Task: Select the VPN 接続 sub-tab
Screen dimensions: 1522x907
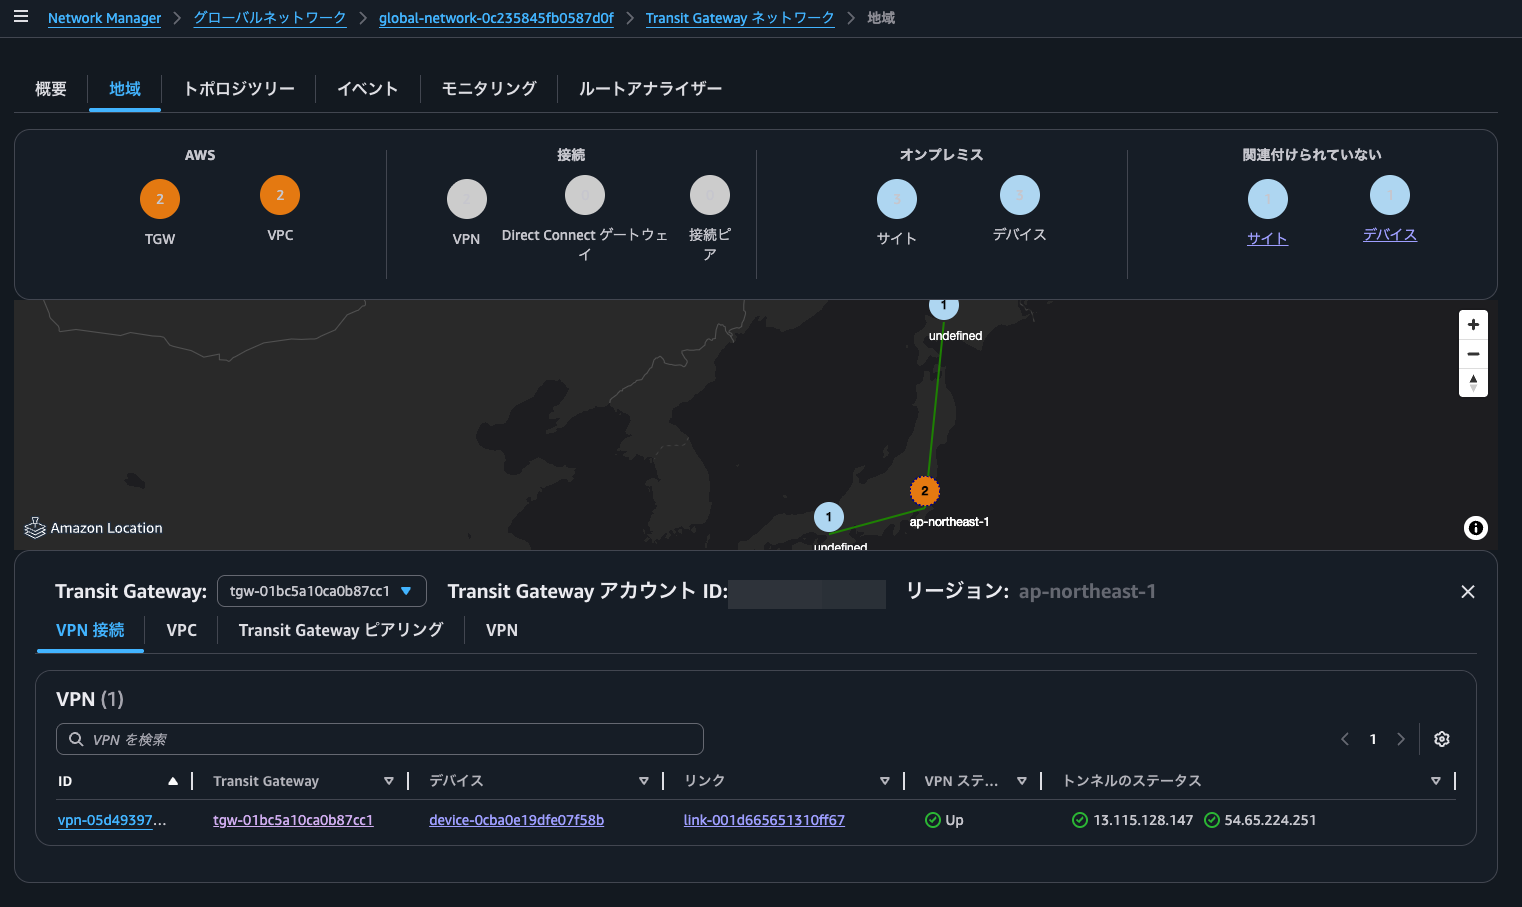Action: (90, 630)
